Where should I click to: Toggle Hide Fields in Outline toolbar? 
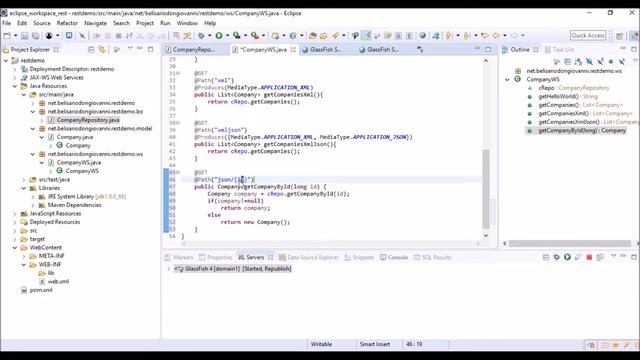[589, 62]
